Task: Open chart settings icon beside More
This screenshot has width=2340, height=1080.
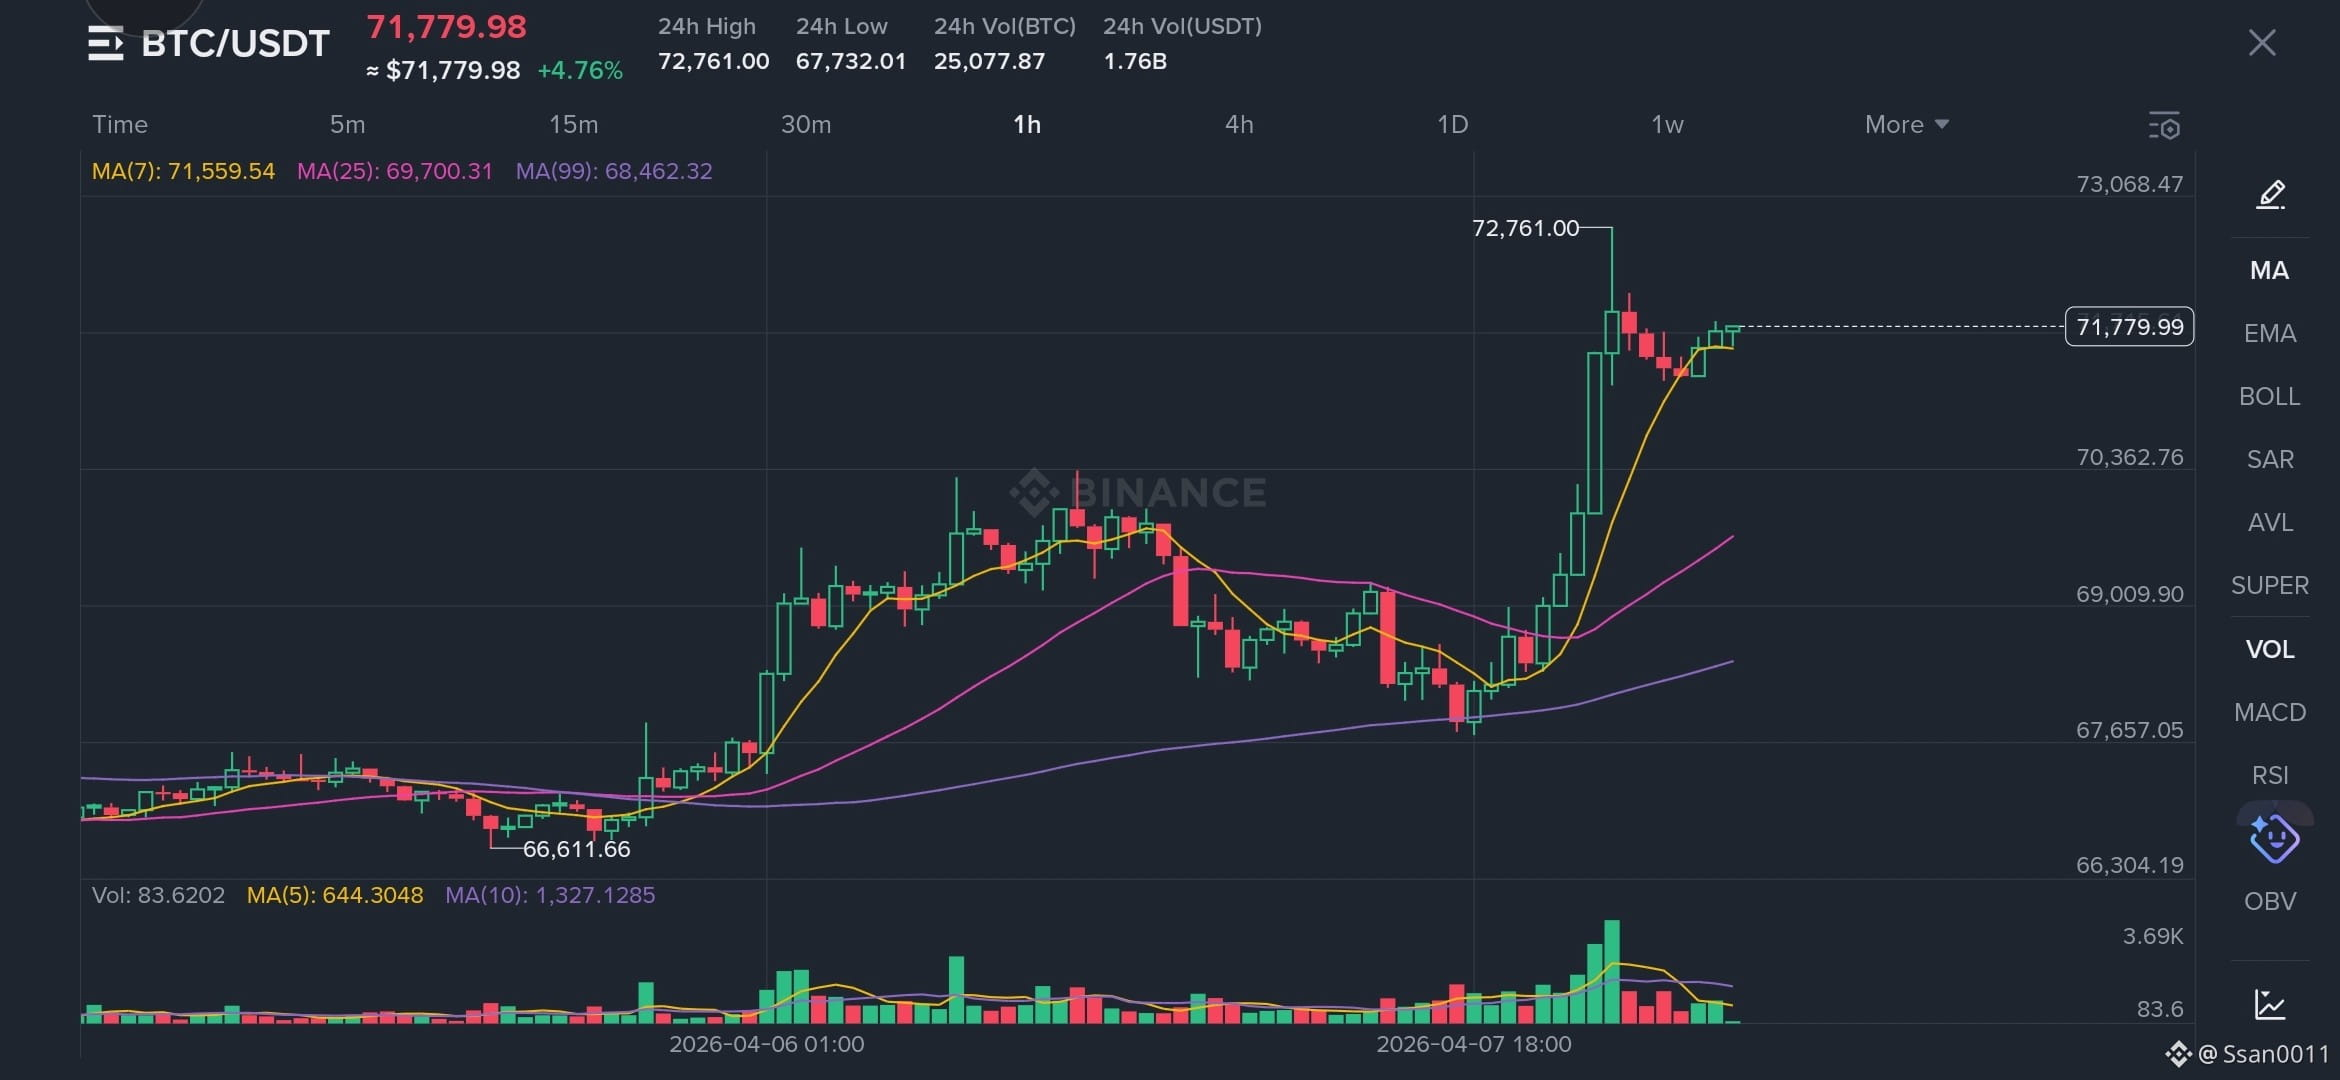Action: pos(2164,125)
